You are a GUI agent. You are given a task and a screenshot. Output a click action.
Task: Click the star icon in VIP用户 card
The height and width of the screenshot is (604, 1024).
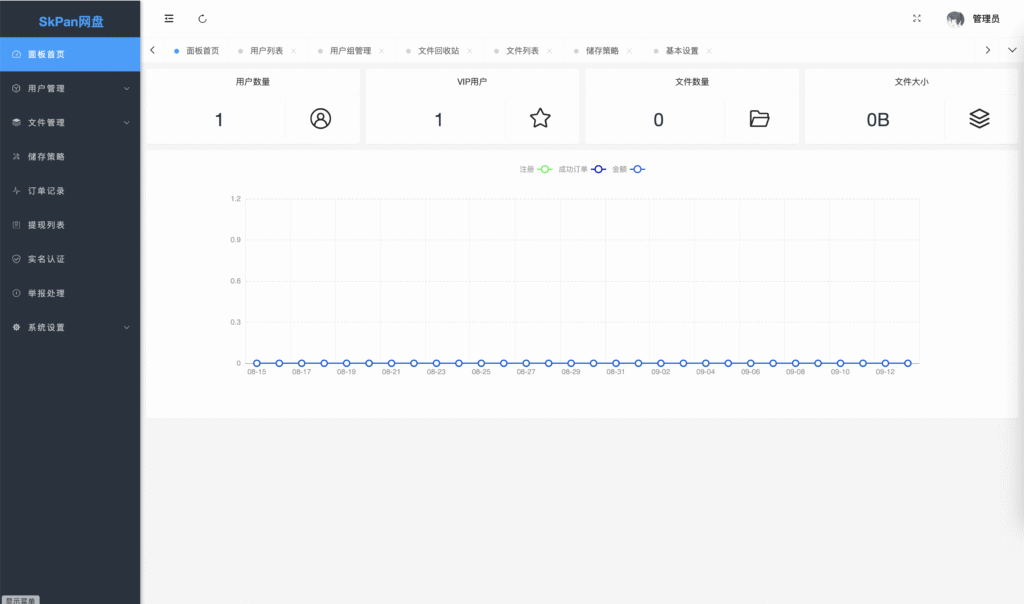pos(540,118)
